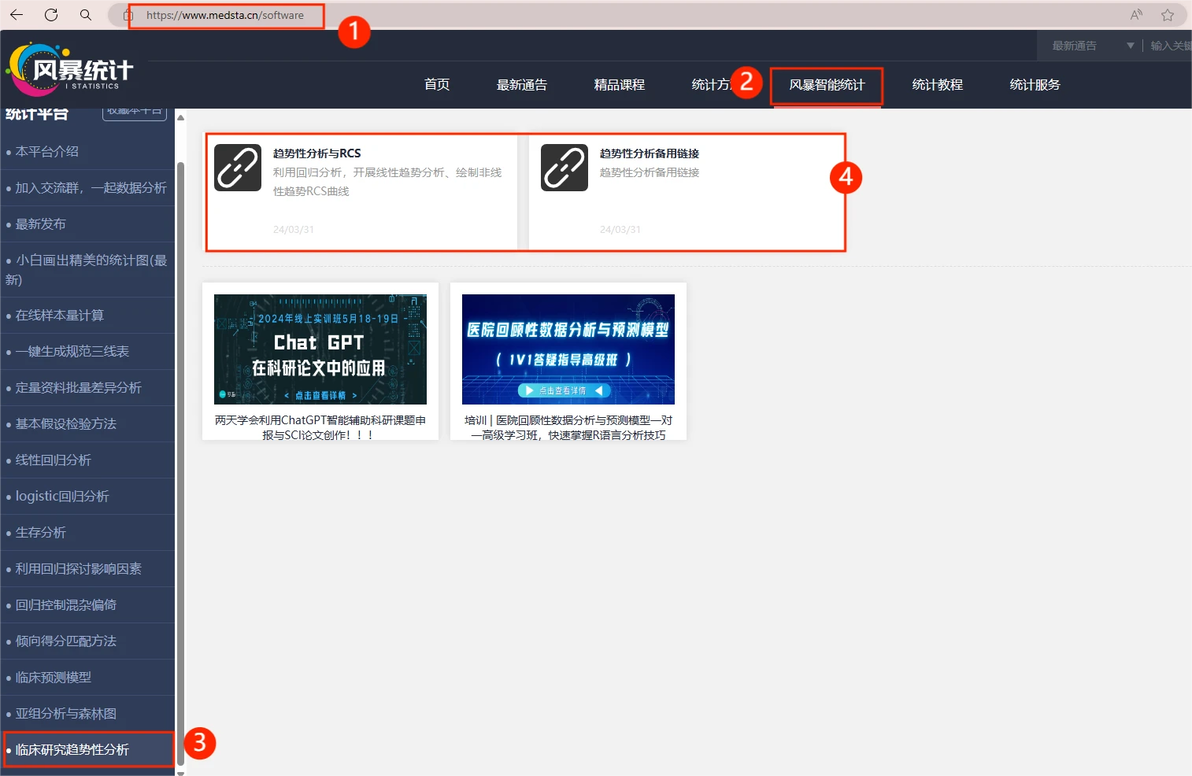Click the browser search magnifier icon
Image resolution: width=1192 pixels, height=776 pixels.
(x=86, y=14)
